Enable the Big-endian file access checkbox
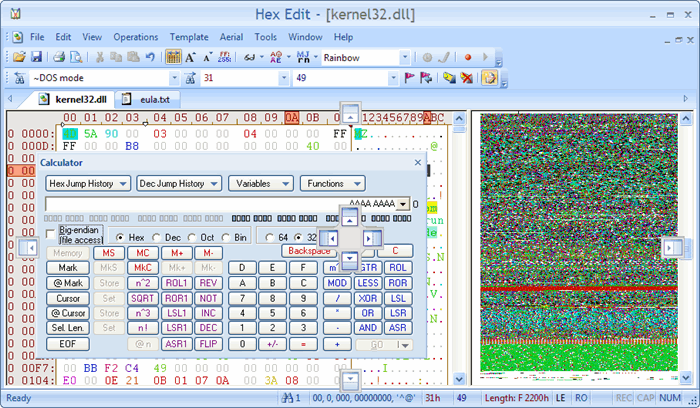 50,234
